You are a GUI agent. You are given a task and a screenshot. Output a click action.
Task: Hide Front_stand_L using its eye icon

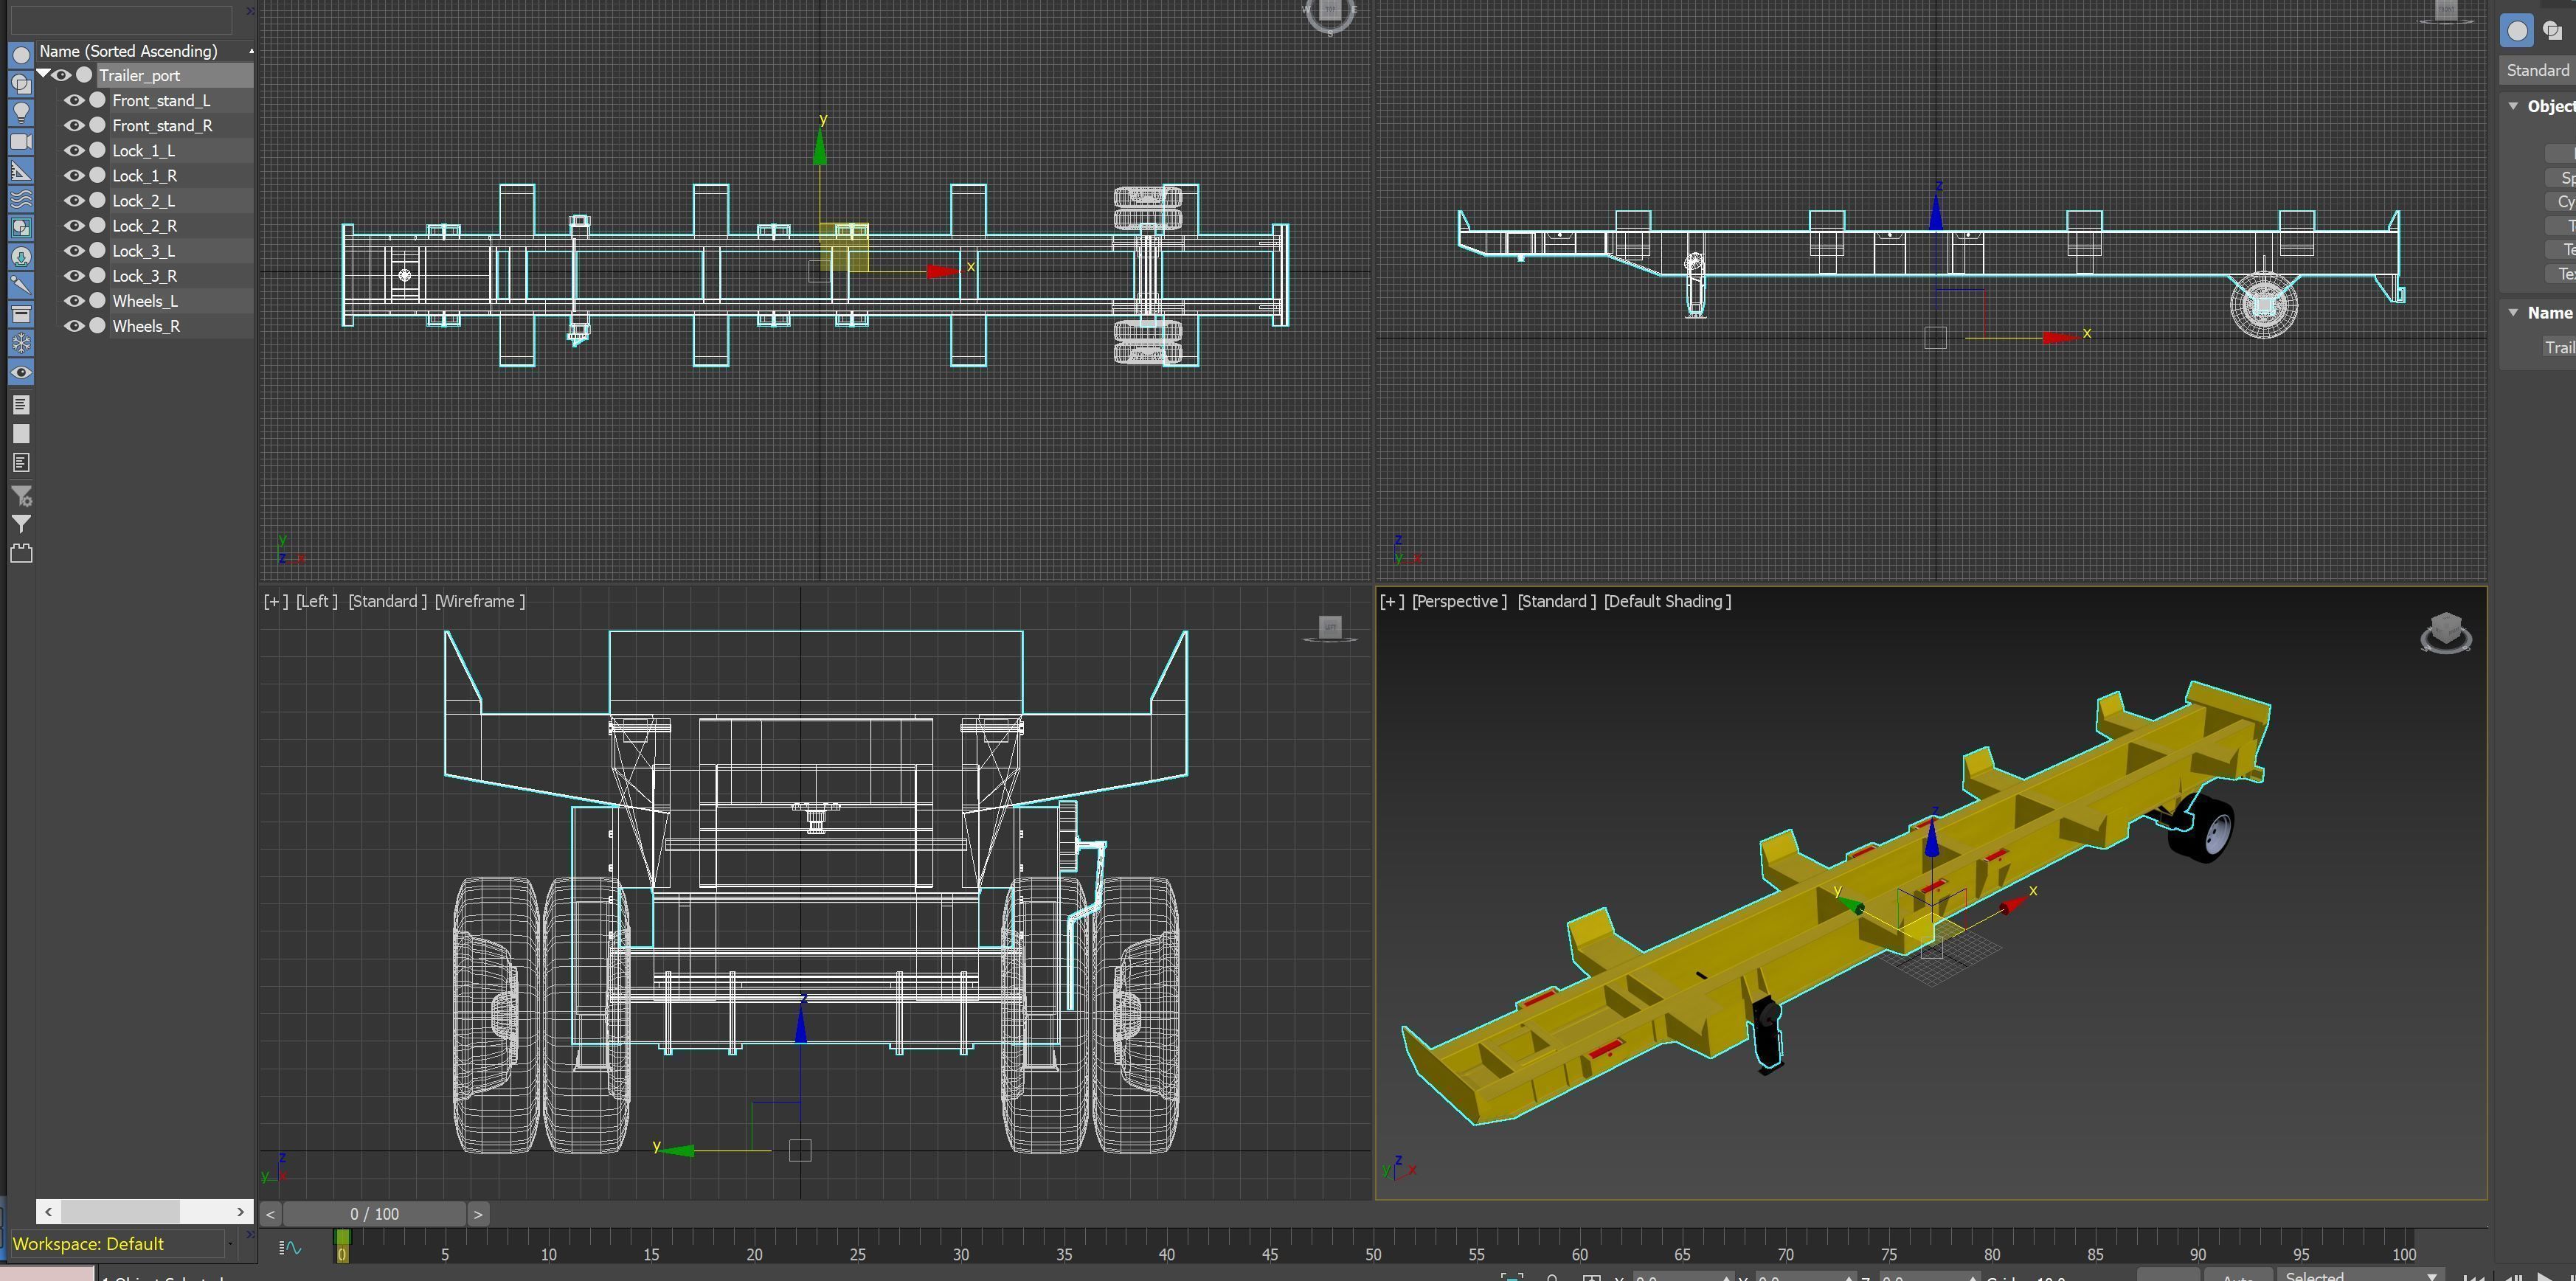pos(75,100)
